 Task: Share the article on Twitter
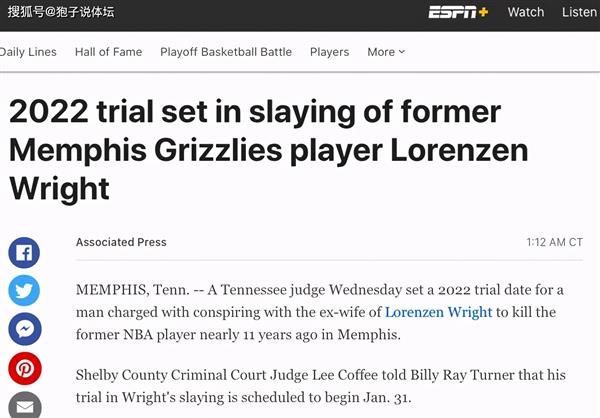(x=24, y=291)
